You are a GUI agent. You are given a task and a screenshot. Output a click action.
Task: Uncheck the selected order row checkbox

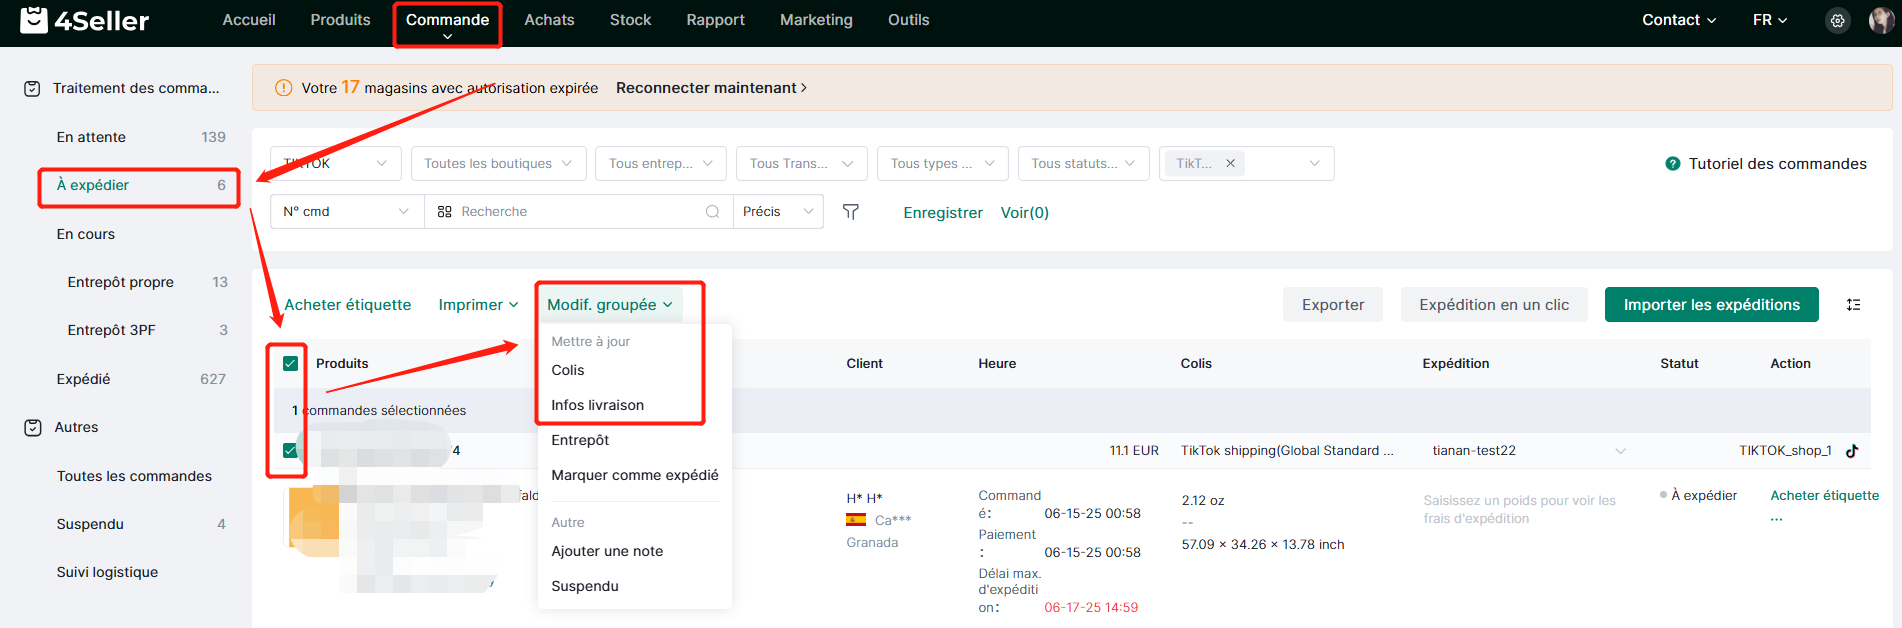pyautogui.click(x=290, y=450)
